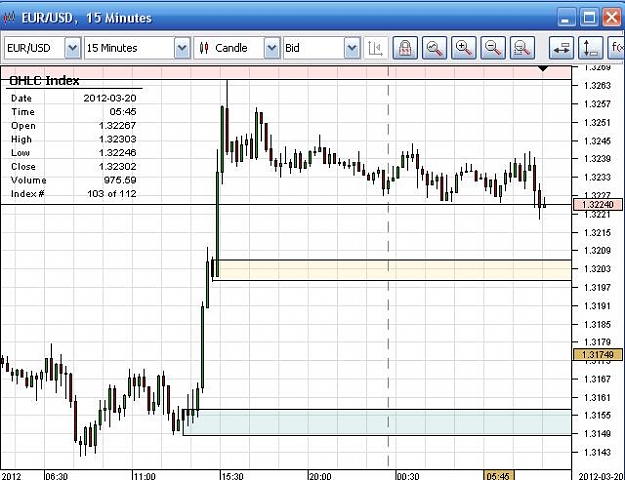Click the 1.3143 price axis label
Image resolution: width=625 pixels, height=480 pixels.
click(597, 452)
